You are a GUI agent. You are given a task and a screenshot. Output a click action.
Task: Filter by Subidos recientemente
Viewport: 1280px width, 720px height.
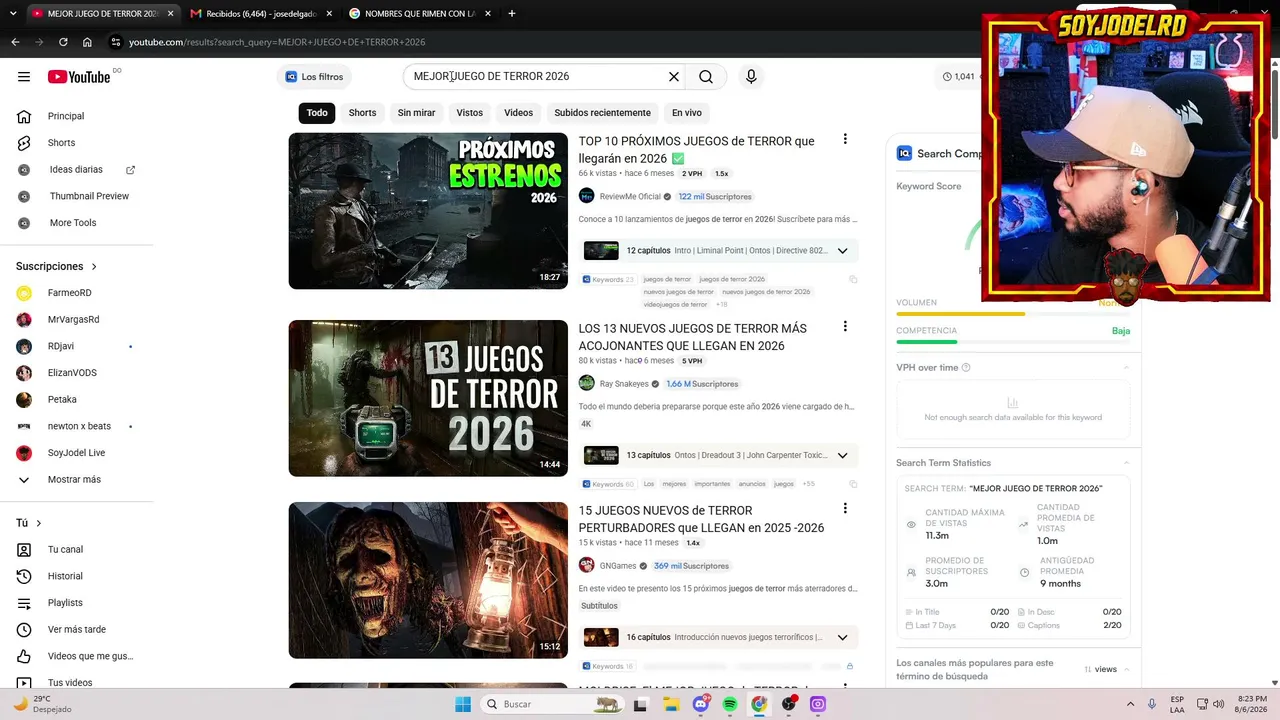(x=603, y=113)
